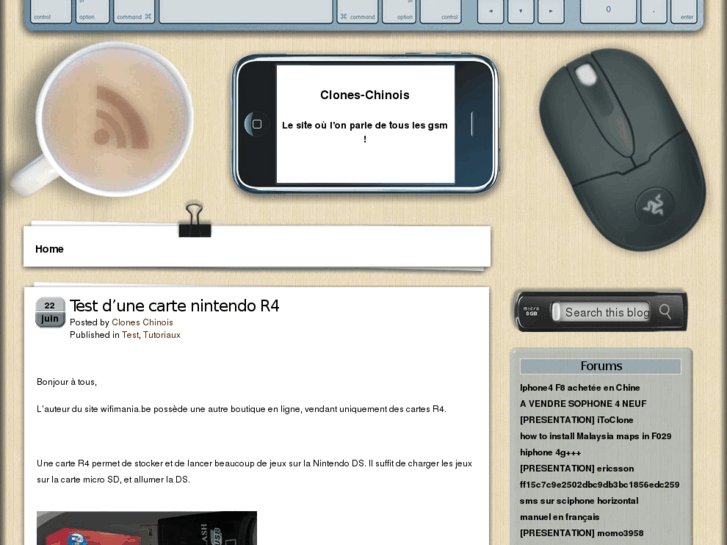Image resolution: width=727 pixels, height=545 pixels.
Task: Open forum topic '[PRESENTATION] momo3958'
Action: pos(581,533)
